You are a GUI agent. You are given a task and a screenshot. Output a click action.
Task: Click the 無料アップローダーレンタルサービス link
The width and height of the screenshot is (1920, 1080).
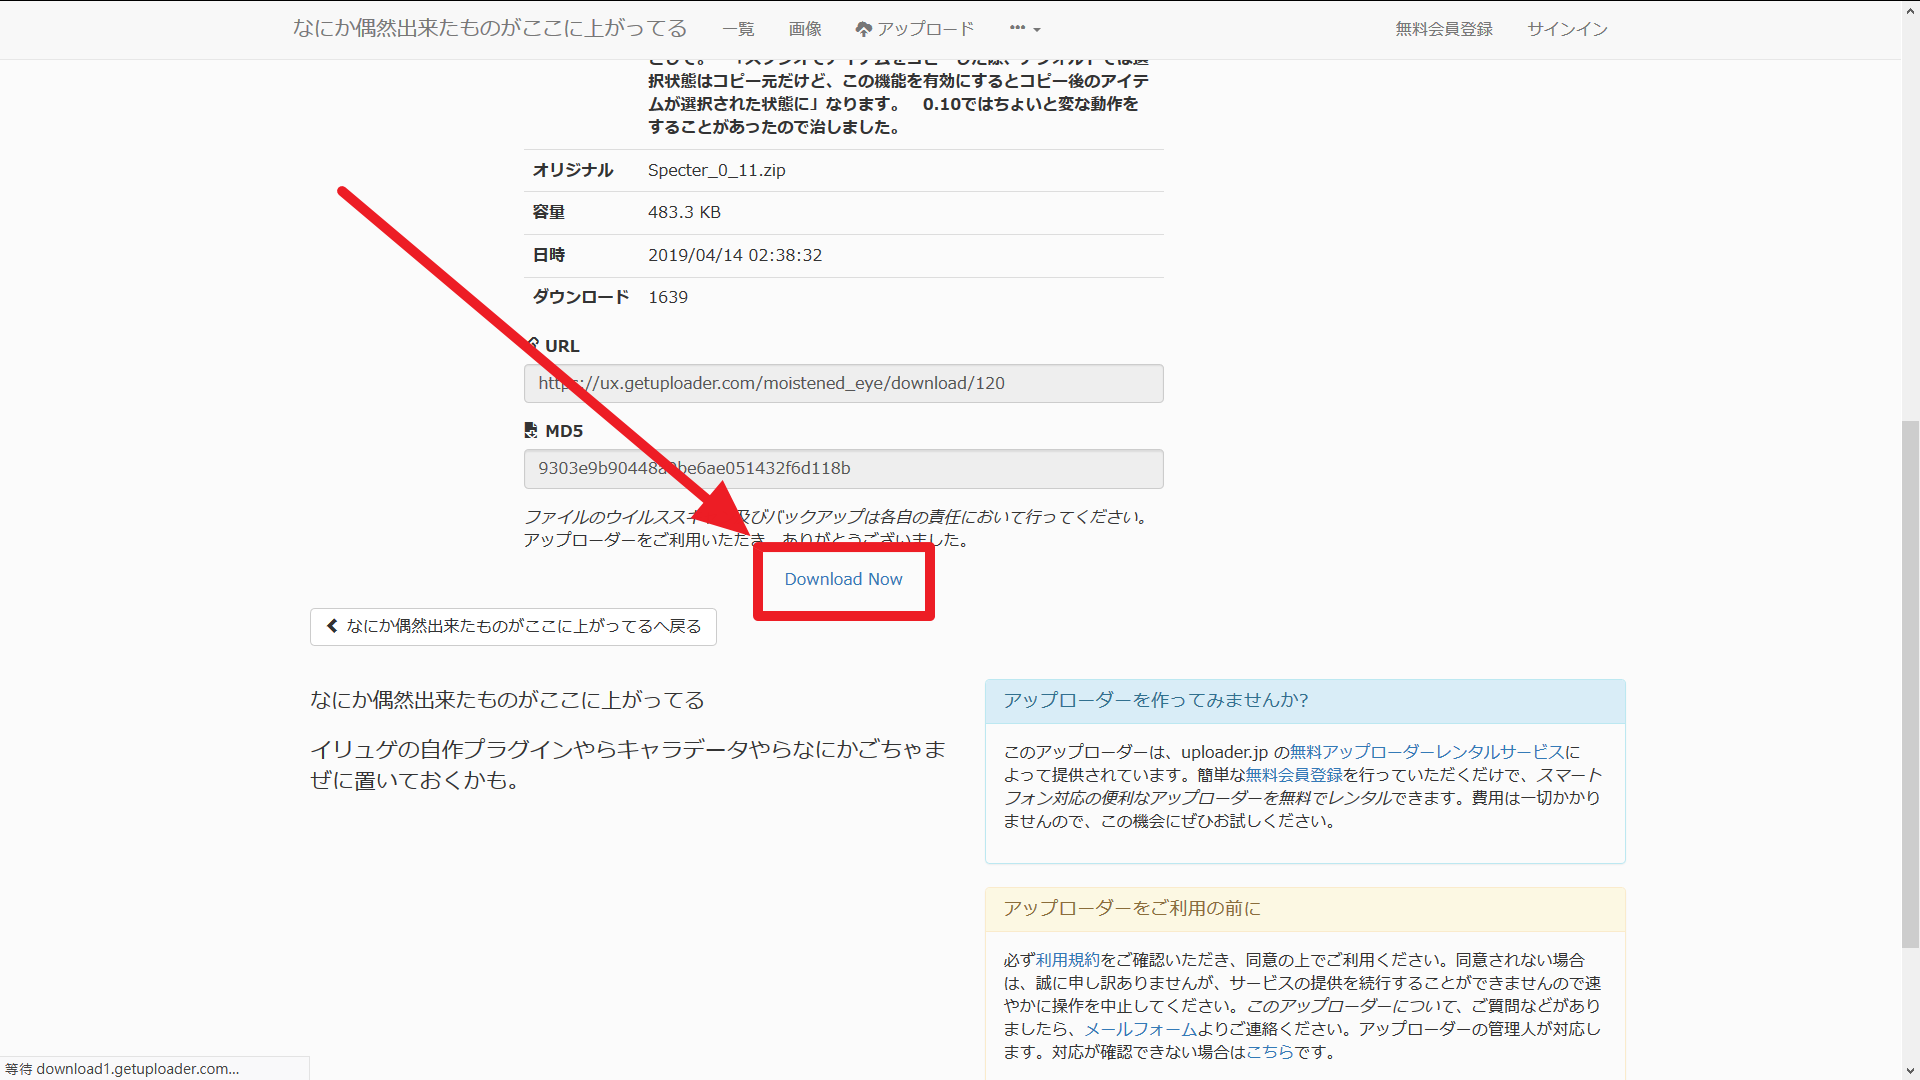[x=1427, y=752]
